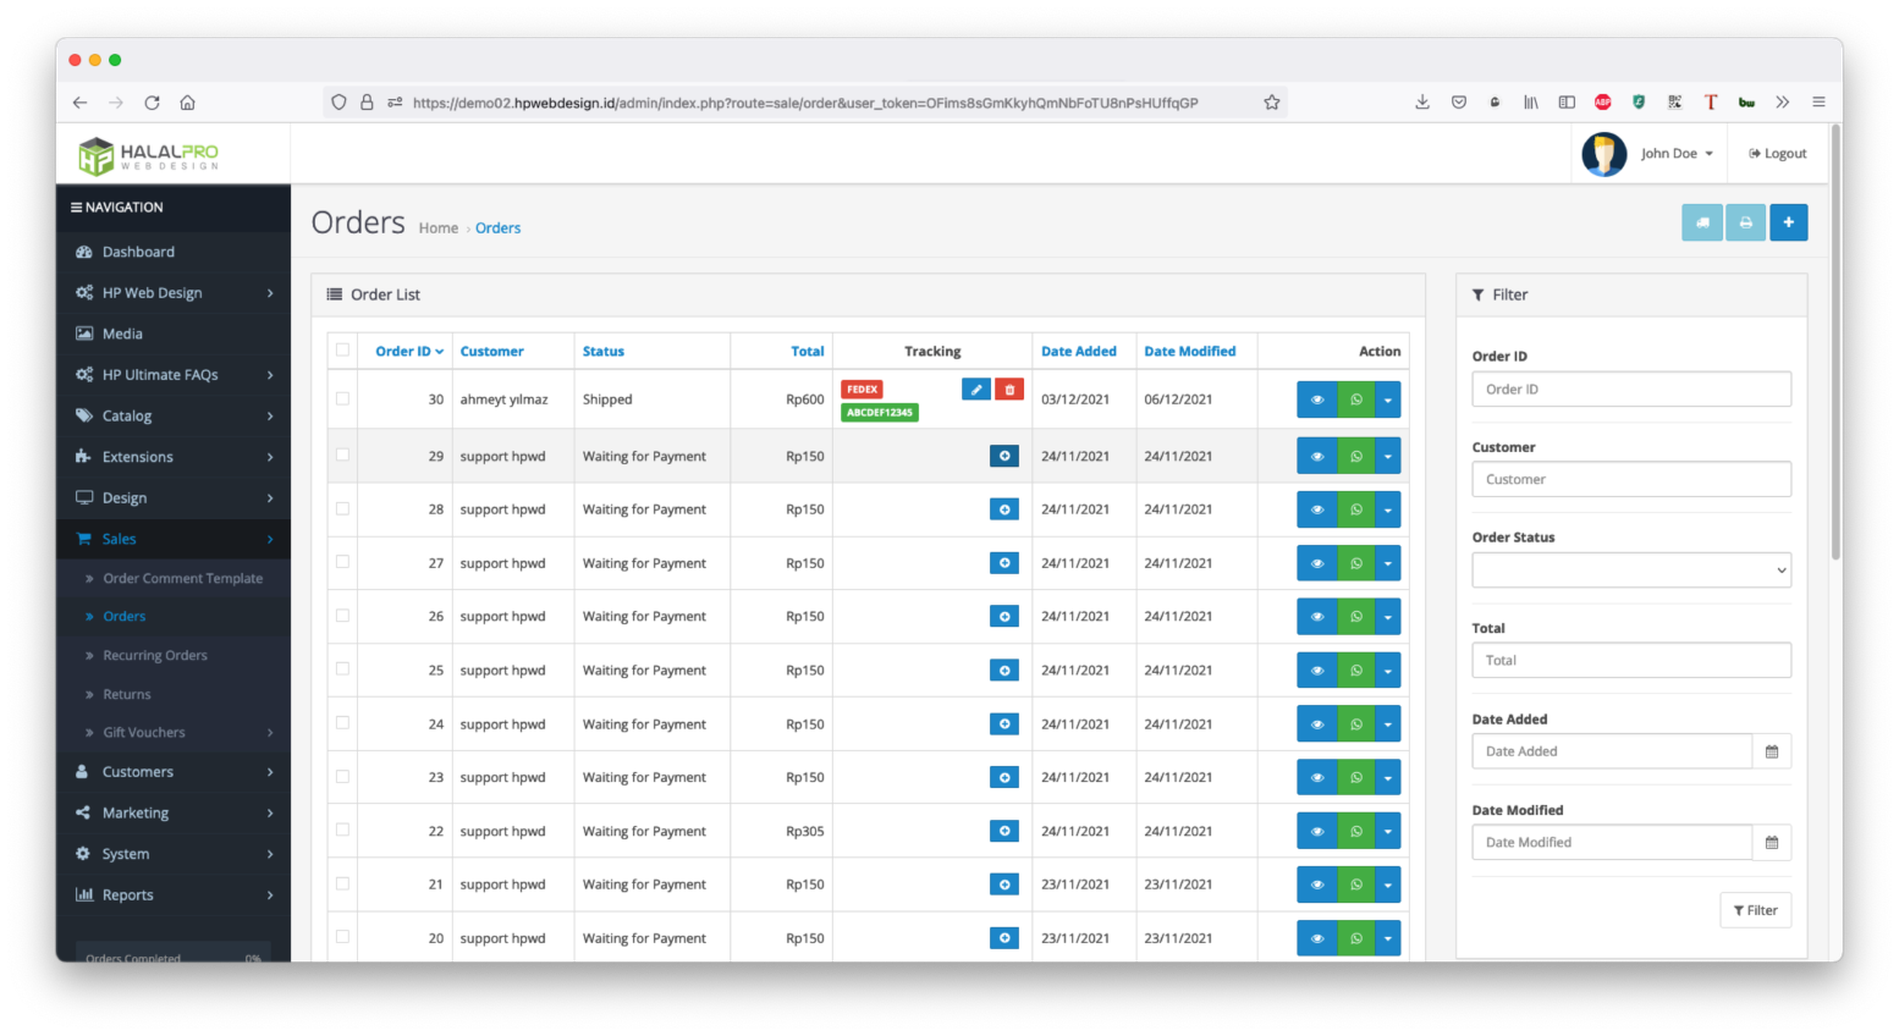Click WhatsApp icon for order 27
Image resolution: width=1899 pixels, height=1036 pixels.
pos(1356,563)
